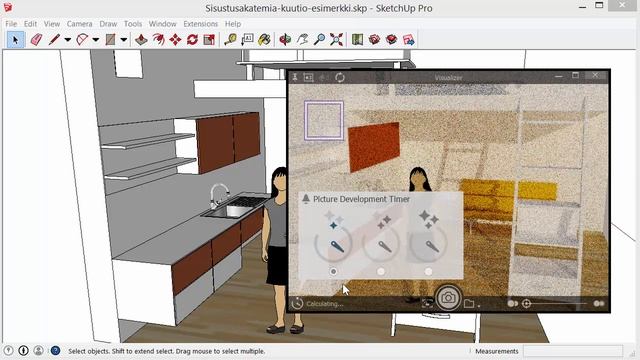Pick the Eraser tool
640x360 pixels.
(36, 40)
